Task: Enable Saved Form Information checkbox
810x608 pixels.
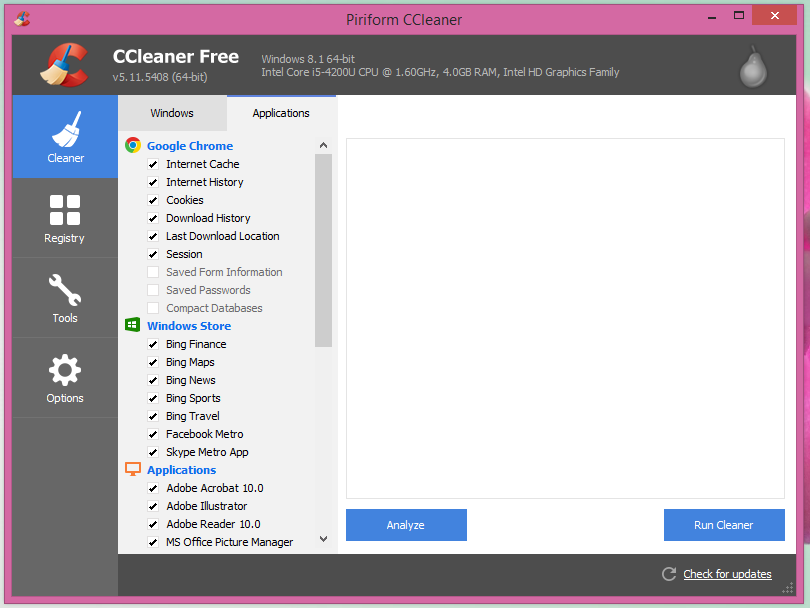Action: (x=153, y=272)
